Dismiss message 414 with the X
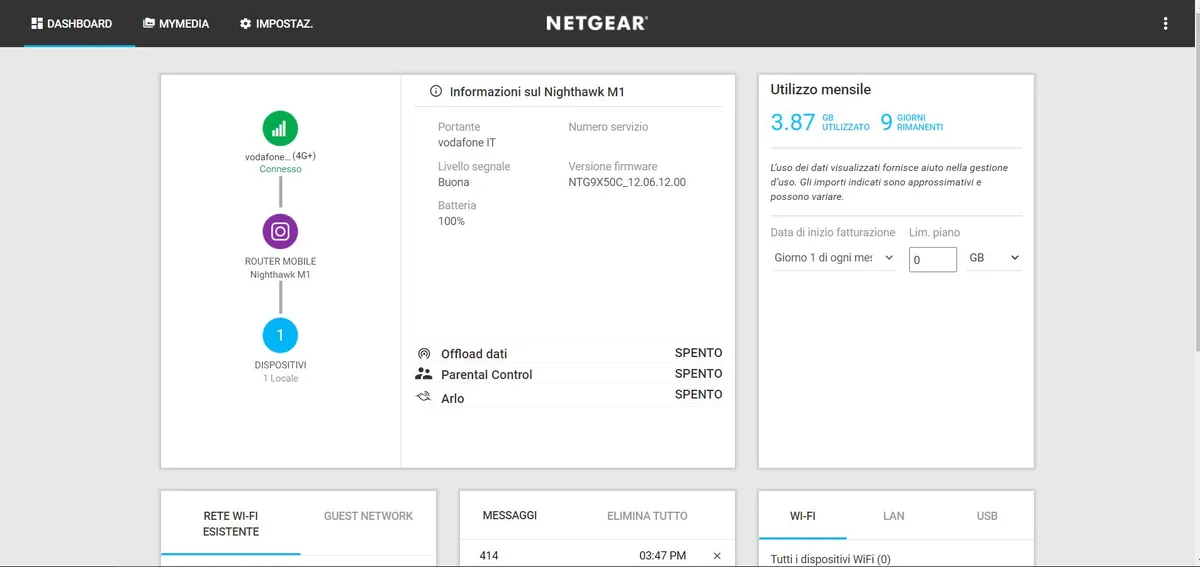Image resolution: width=1200 pixels, height=567 pixels. (717, 556)
